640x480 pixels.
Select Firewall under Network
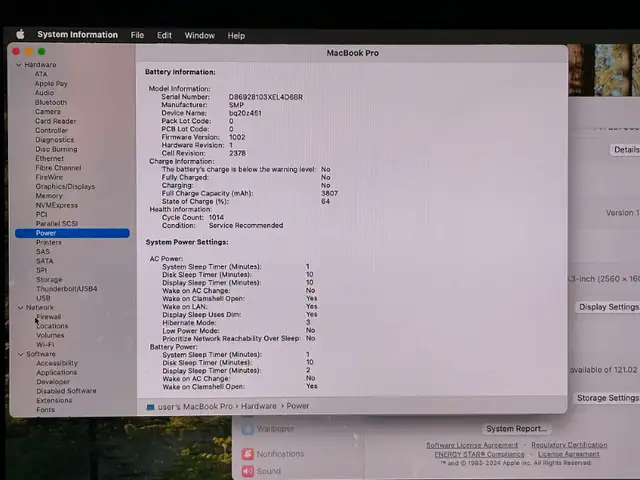[x=49, y=317]
